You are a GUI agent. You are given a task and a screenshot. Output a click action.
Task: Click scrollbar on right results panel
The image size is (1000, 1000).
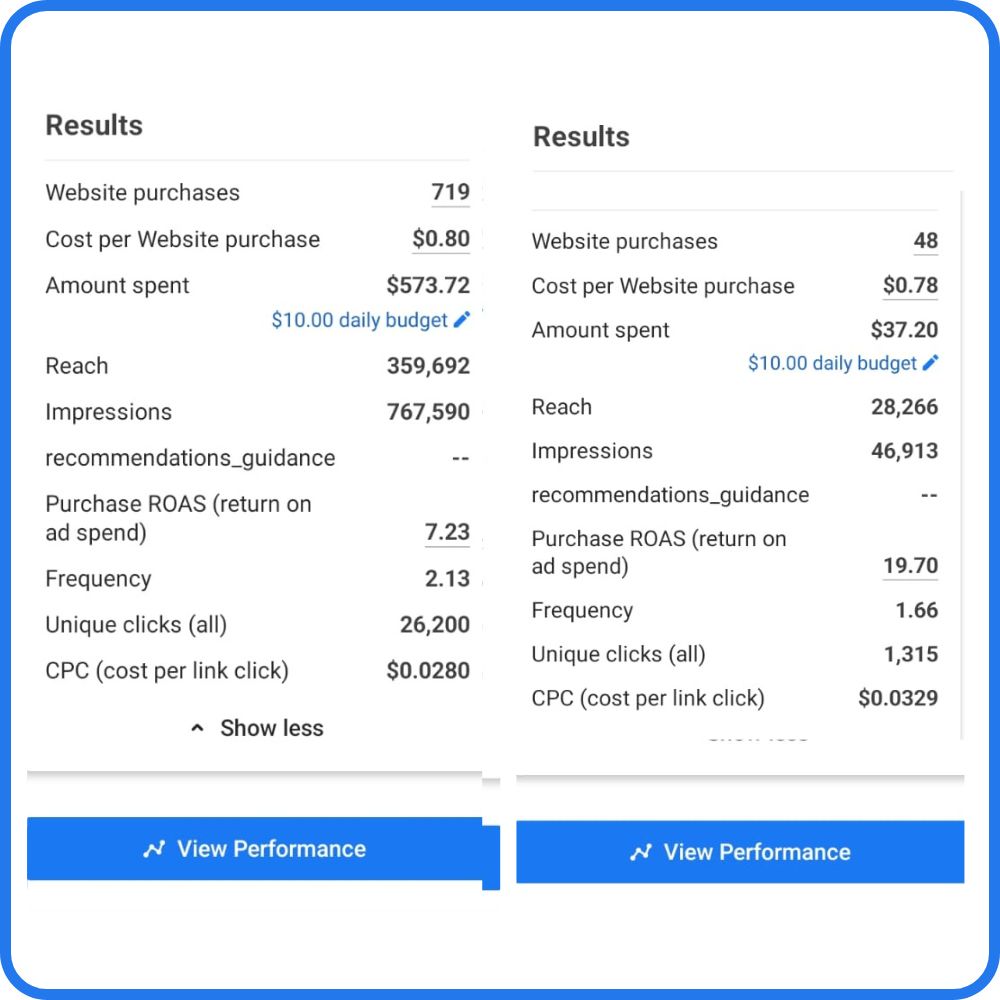pyautogui.click(x=960, y=464)
